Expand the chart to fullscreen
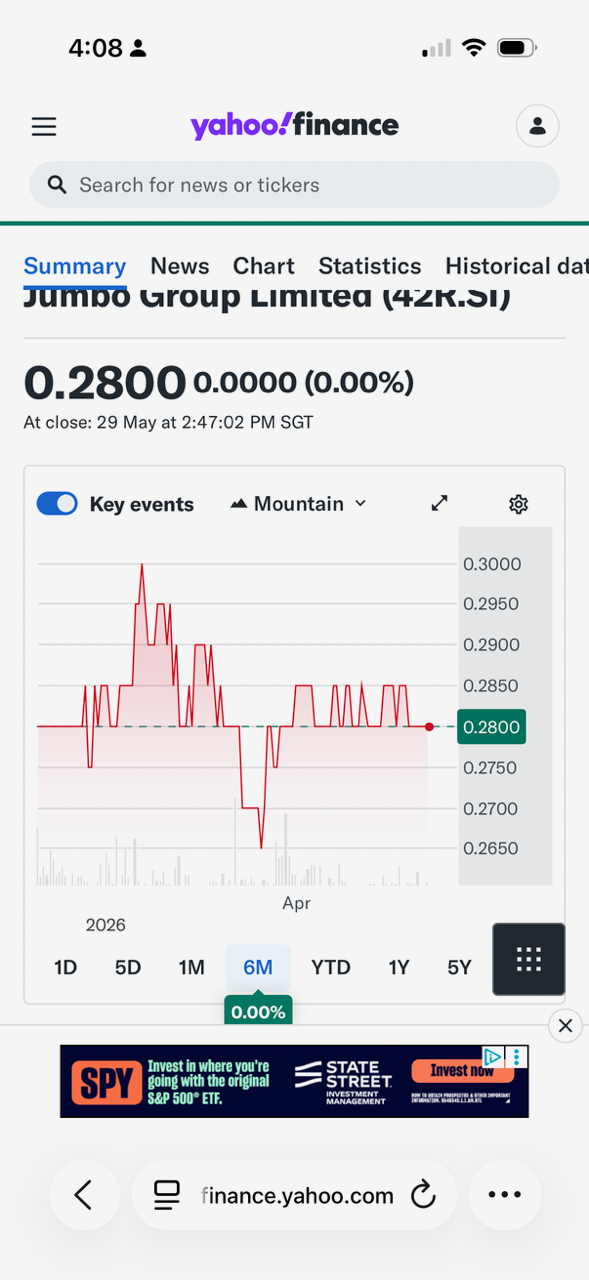 (x=439, y=504)
